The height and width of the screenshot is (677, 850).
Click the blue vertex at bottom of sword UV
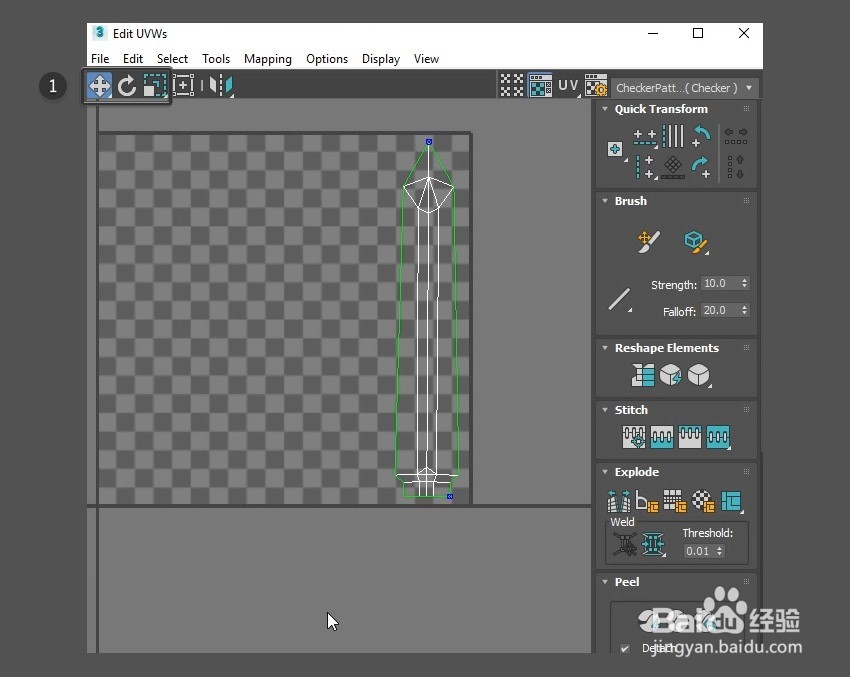click(449, 496)
